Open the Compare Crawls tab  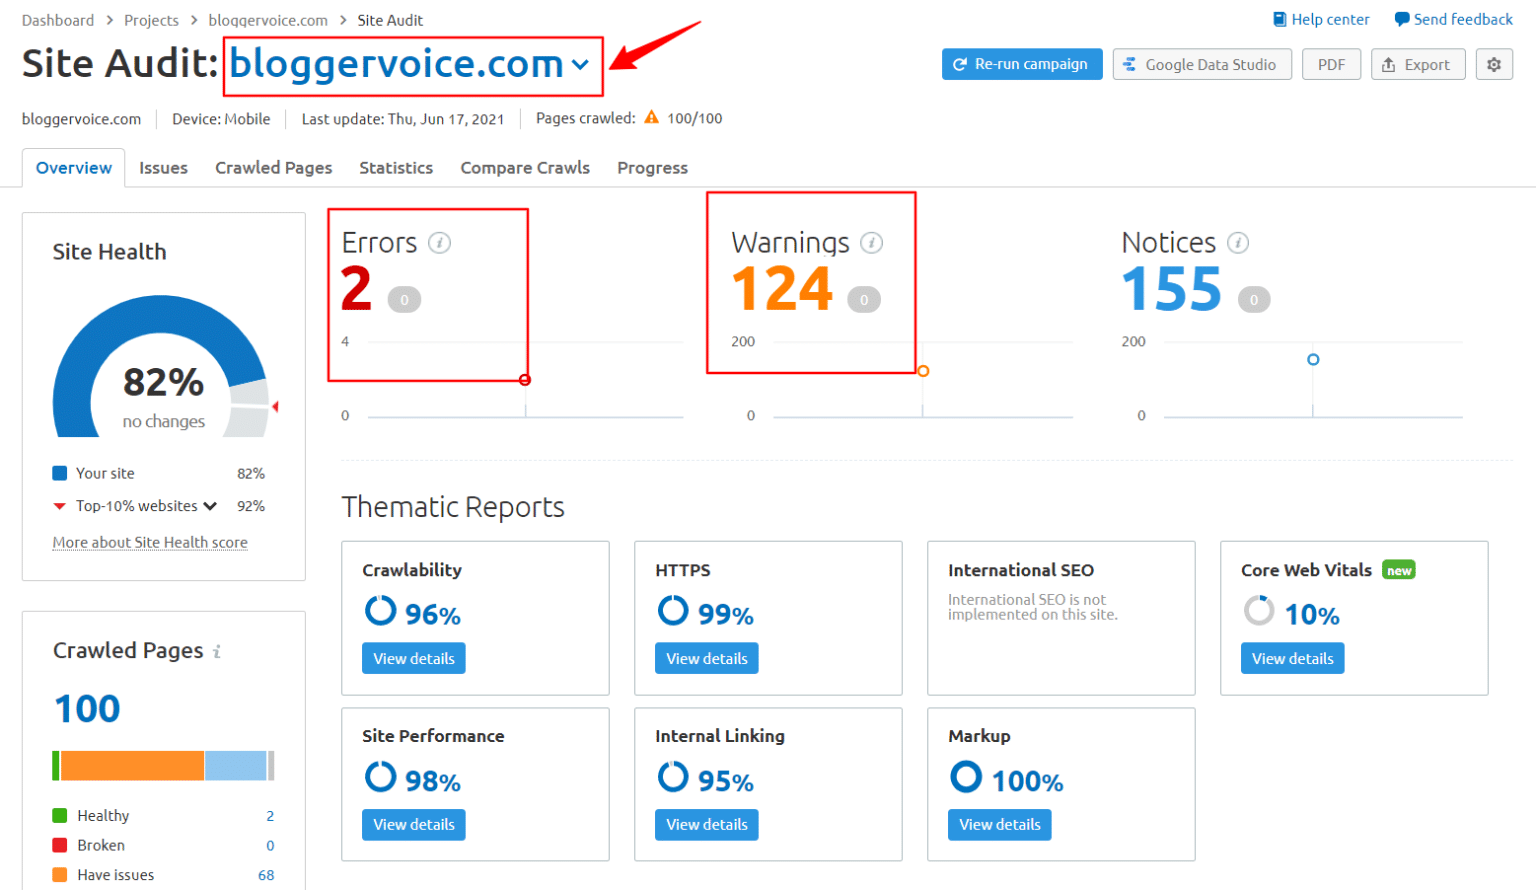pyautogui.click(x=525, y=168)
